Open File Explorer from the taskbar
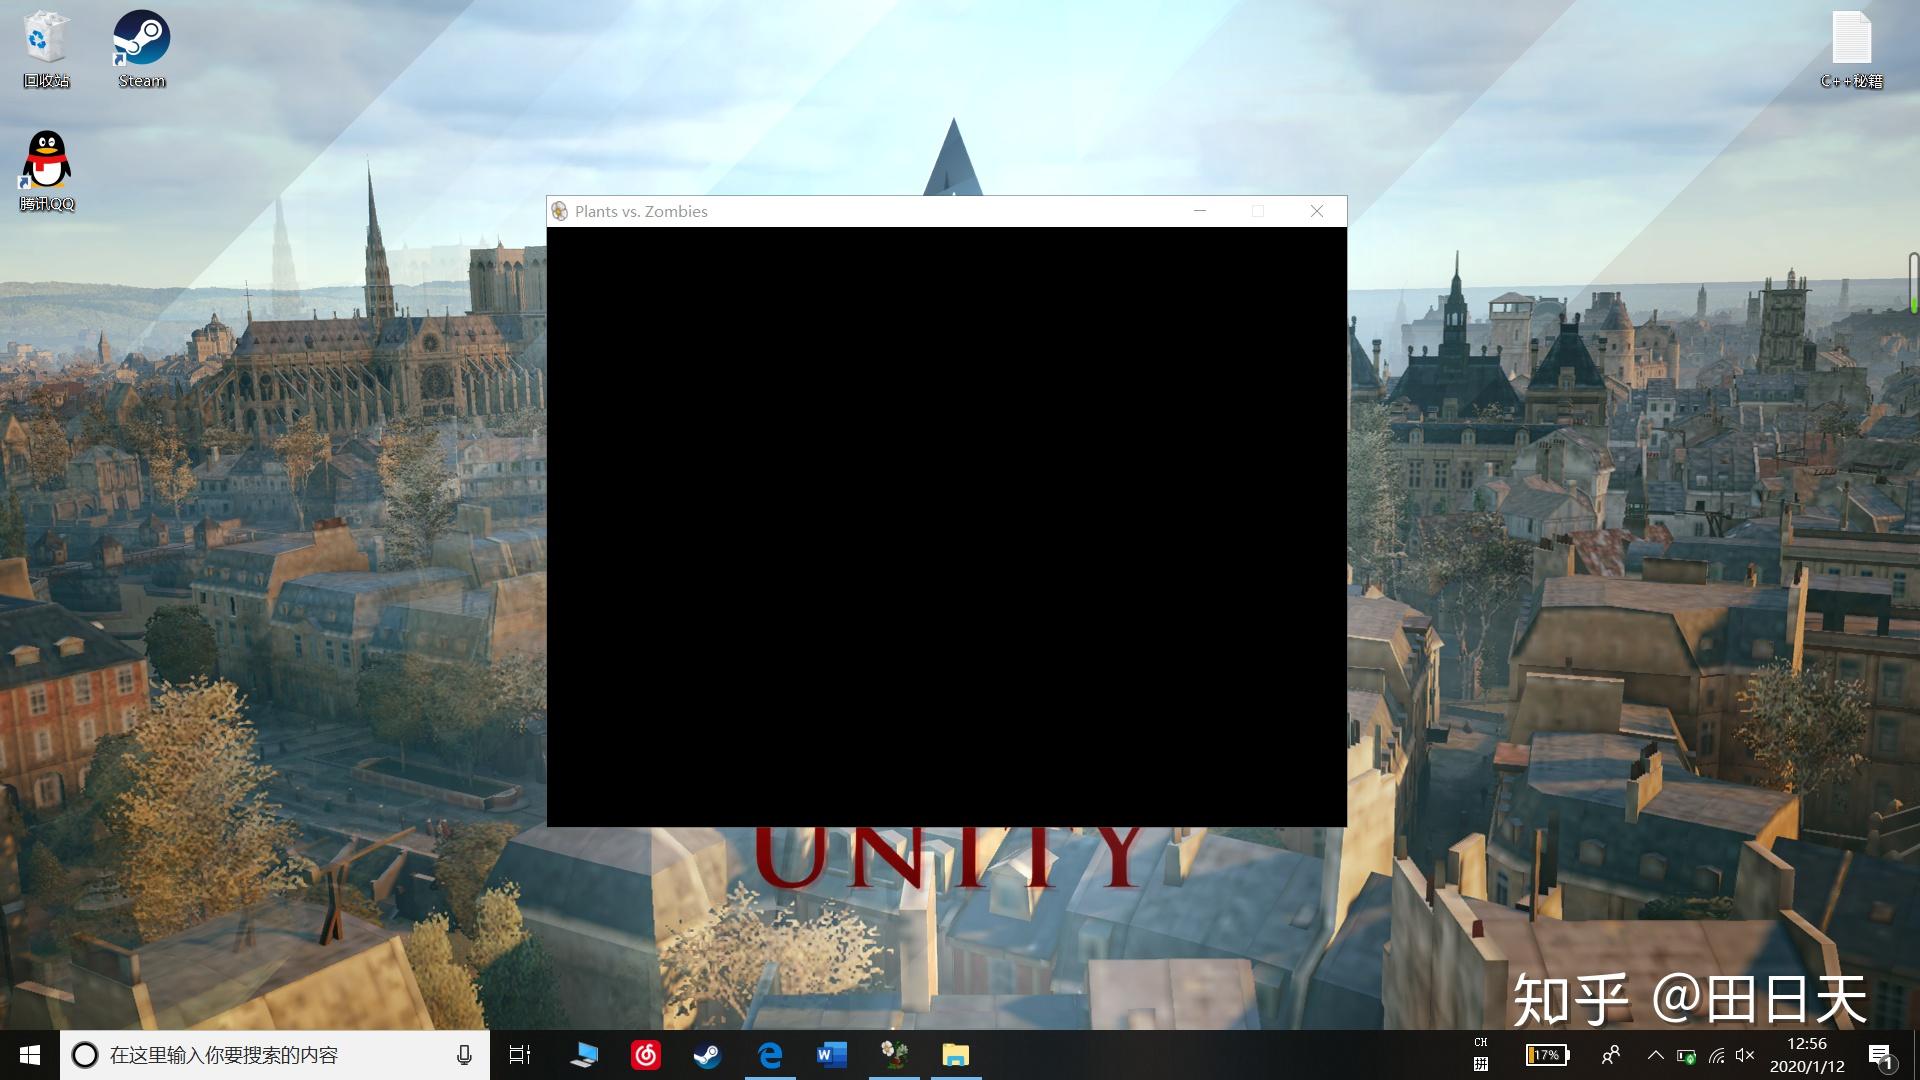Image resolution: width=1920 pixels, height=1080 pixels. [x=956, y=1055]
